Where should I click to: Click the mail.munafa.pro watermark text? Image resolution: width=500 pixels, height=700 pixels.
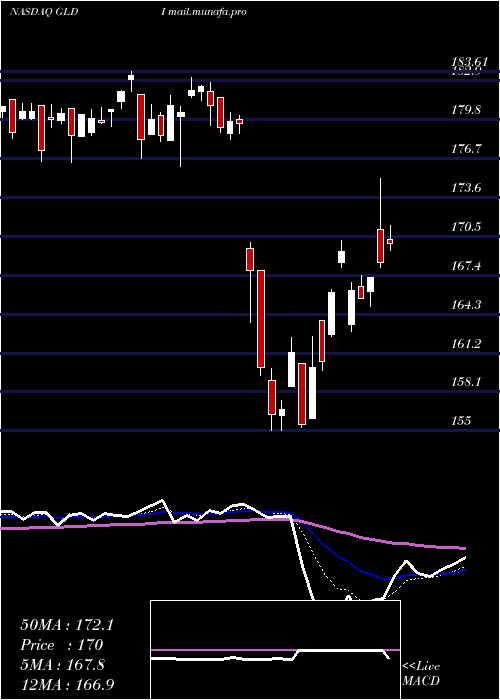point(207,12)
